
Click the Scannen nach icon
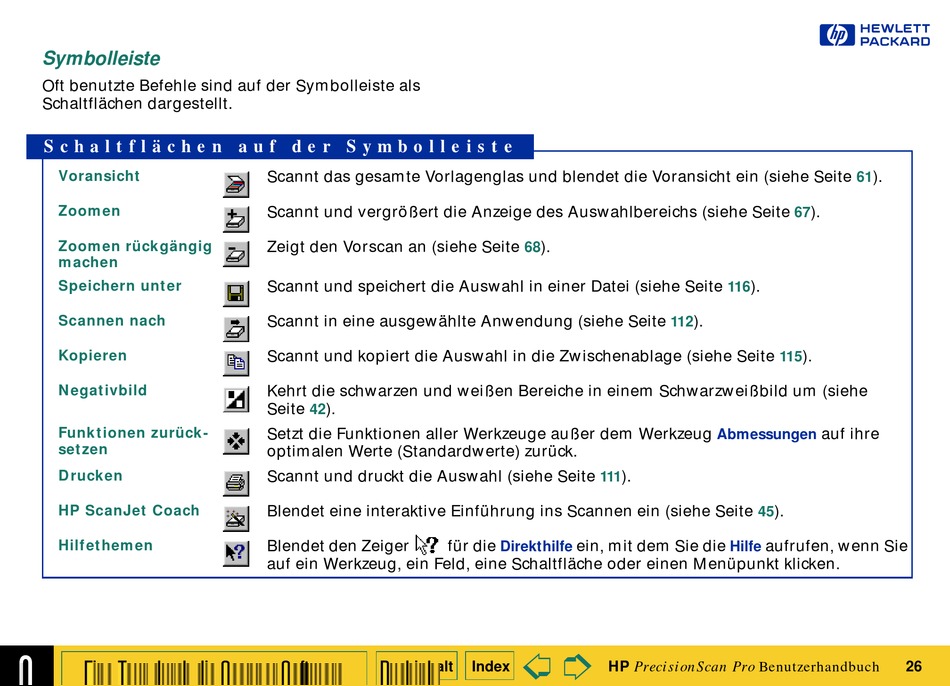[236, 329]
